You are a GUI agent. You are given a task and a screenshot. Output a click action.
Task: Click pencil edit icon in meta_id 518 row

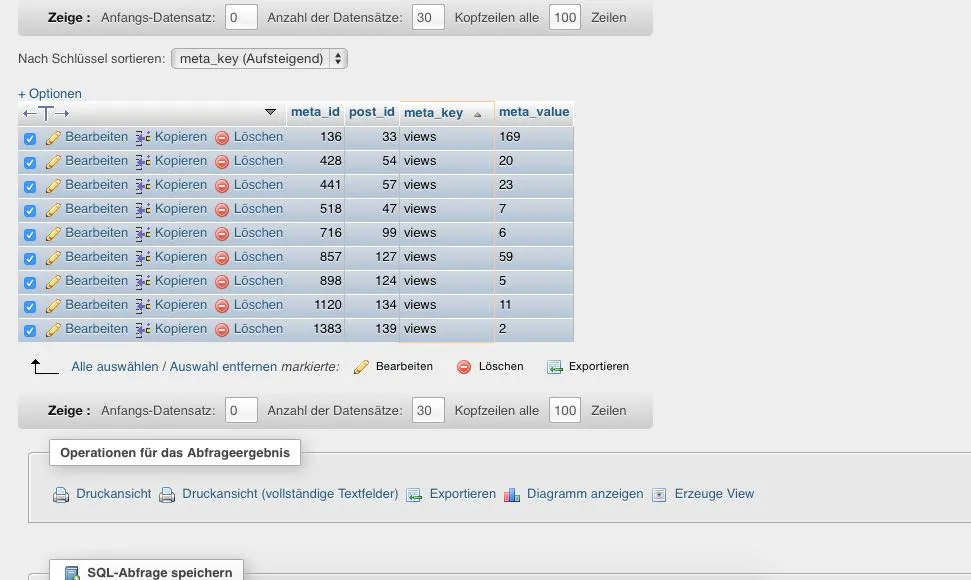tap(53, 210)
